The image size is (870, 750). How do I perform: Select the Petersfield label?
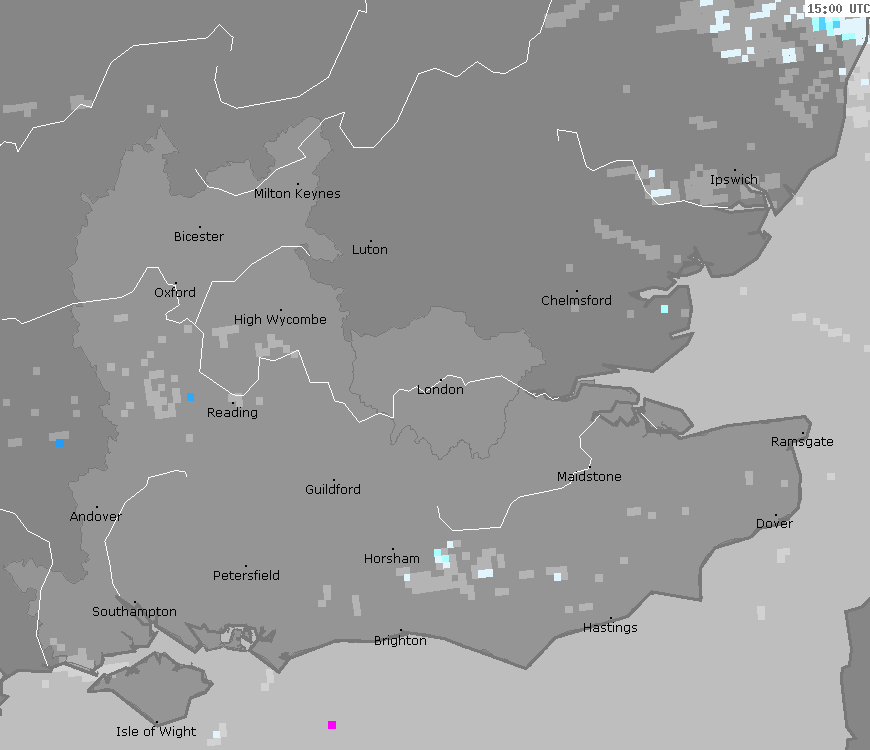(246, 576)
